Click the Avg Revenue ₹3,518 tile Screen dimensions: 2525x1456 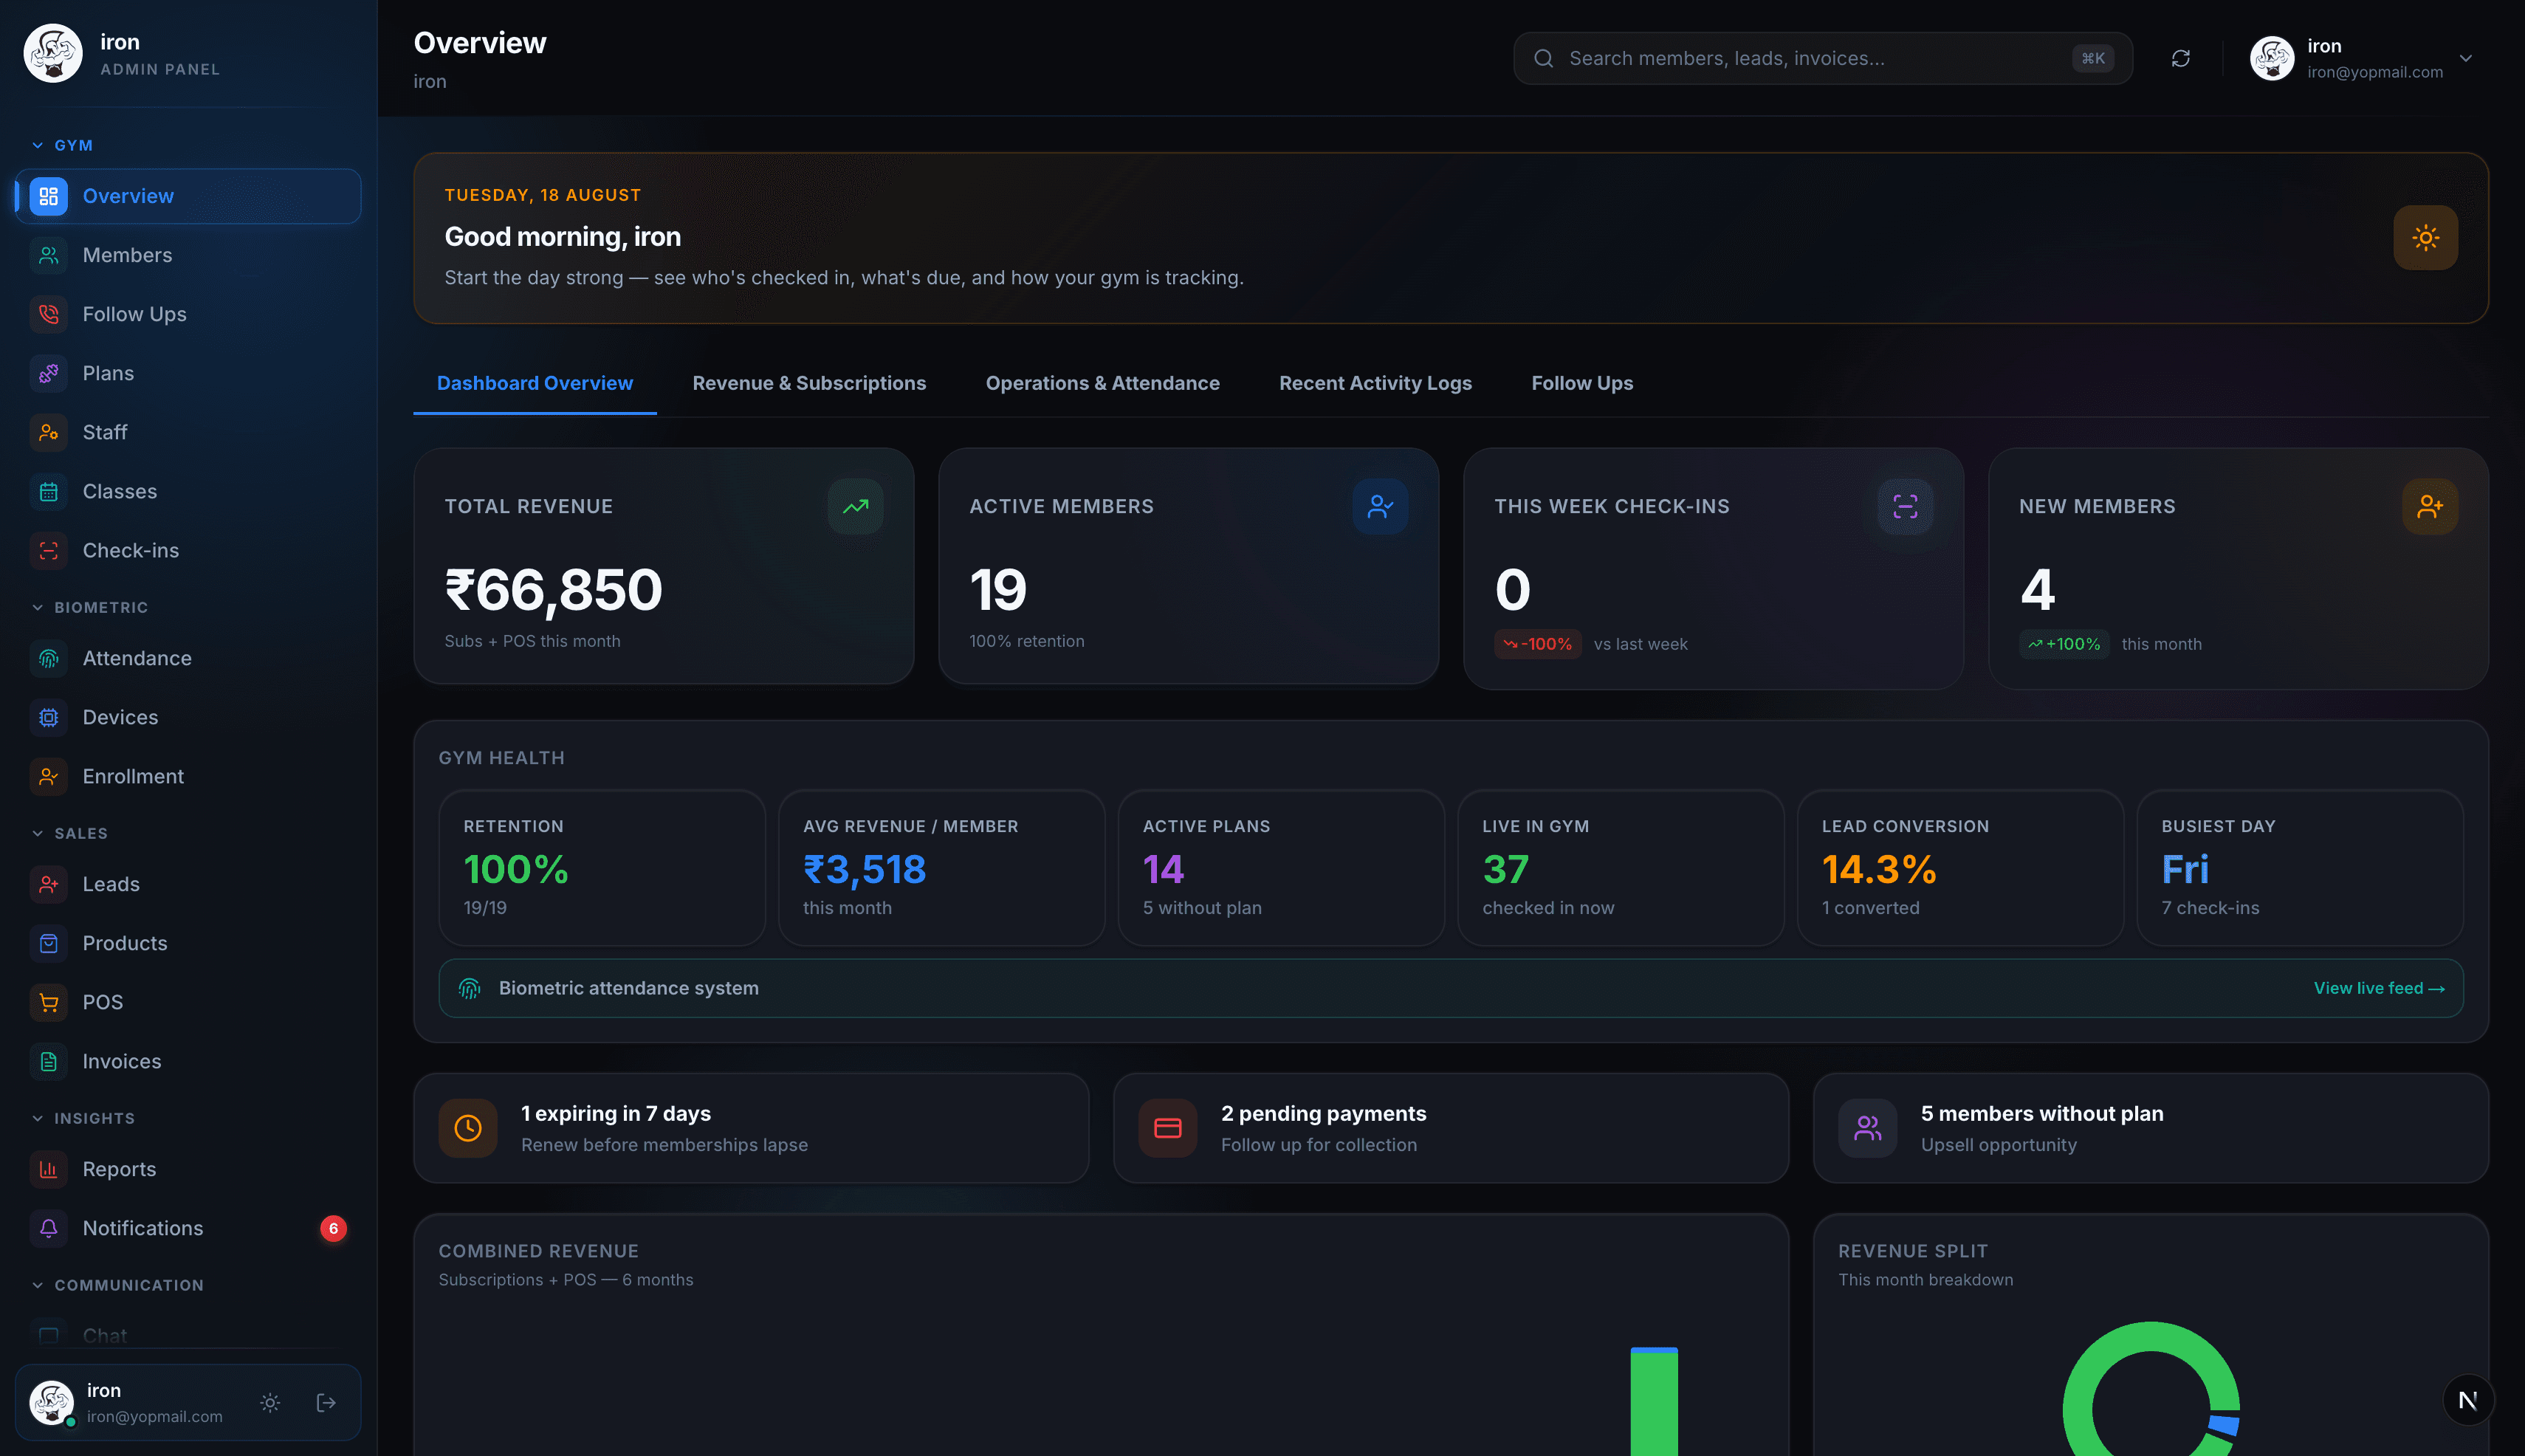click(x=941, y=868)
